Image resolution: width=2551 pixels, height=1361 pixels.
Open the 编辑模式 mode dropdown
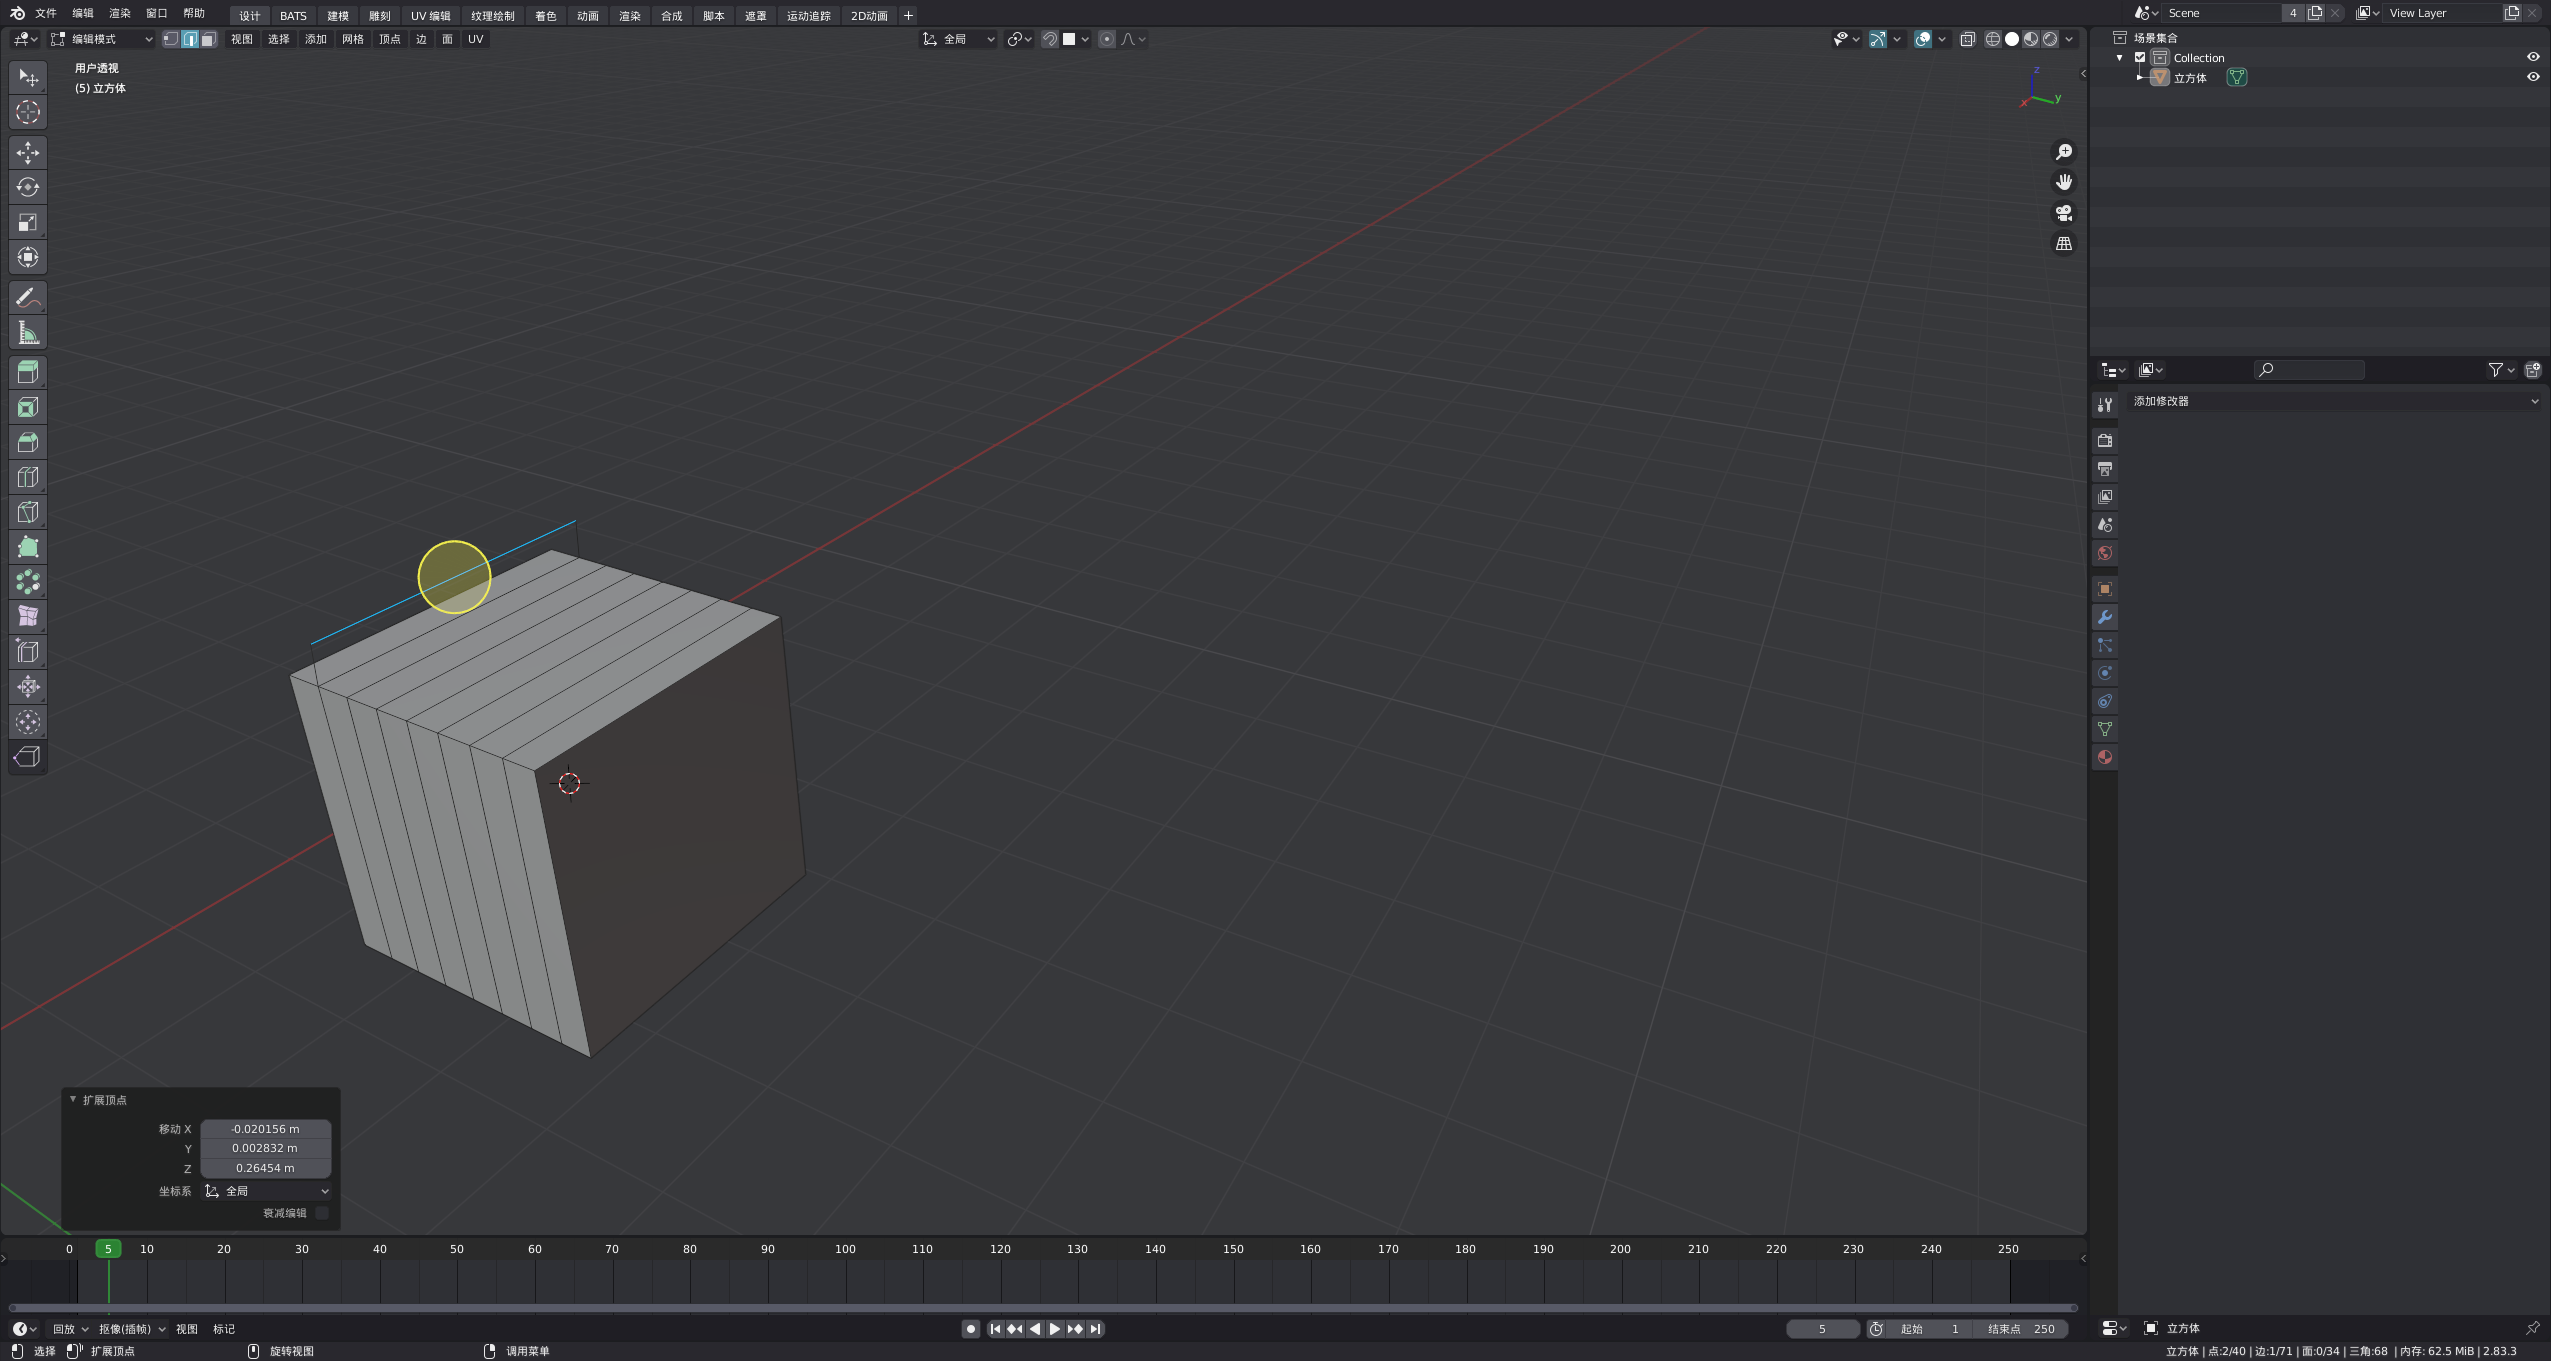pyautogui.click(x=103, y=39)
